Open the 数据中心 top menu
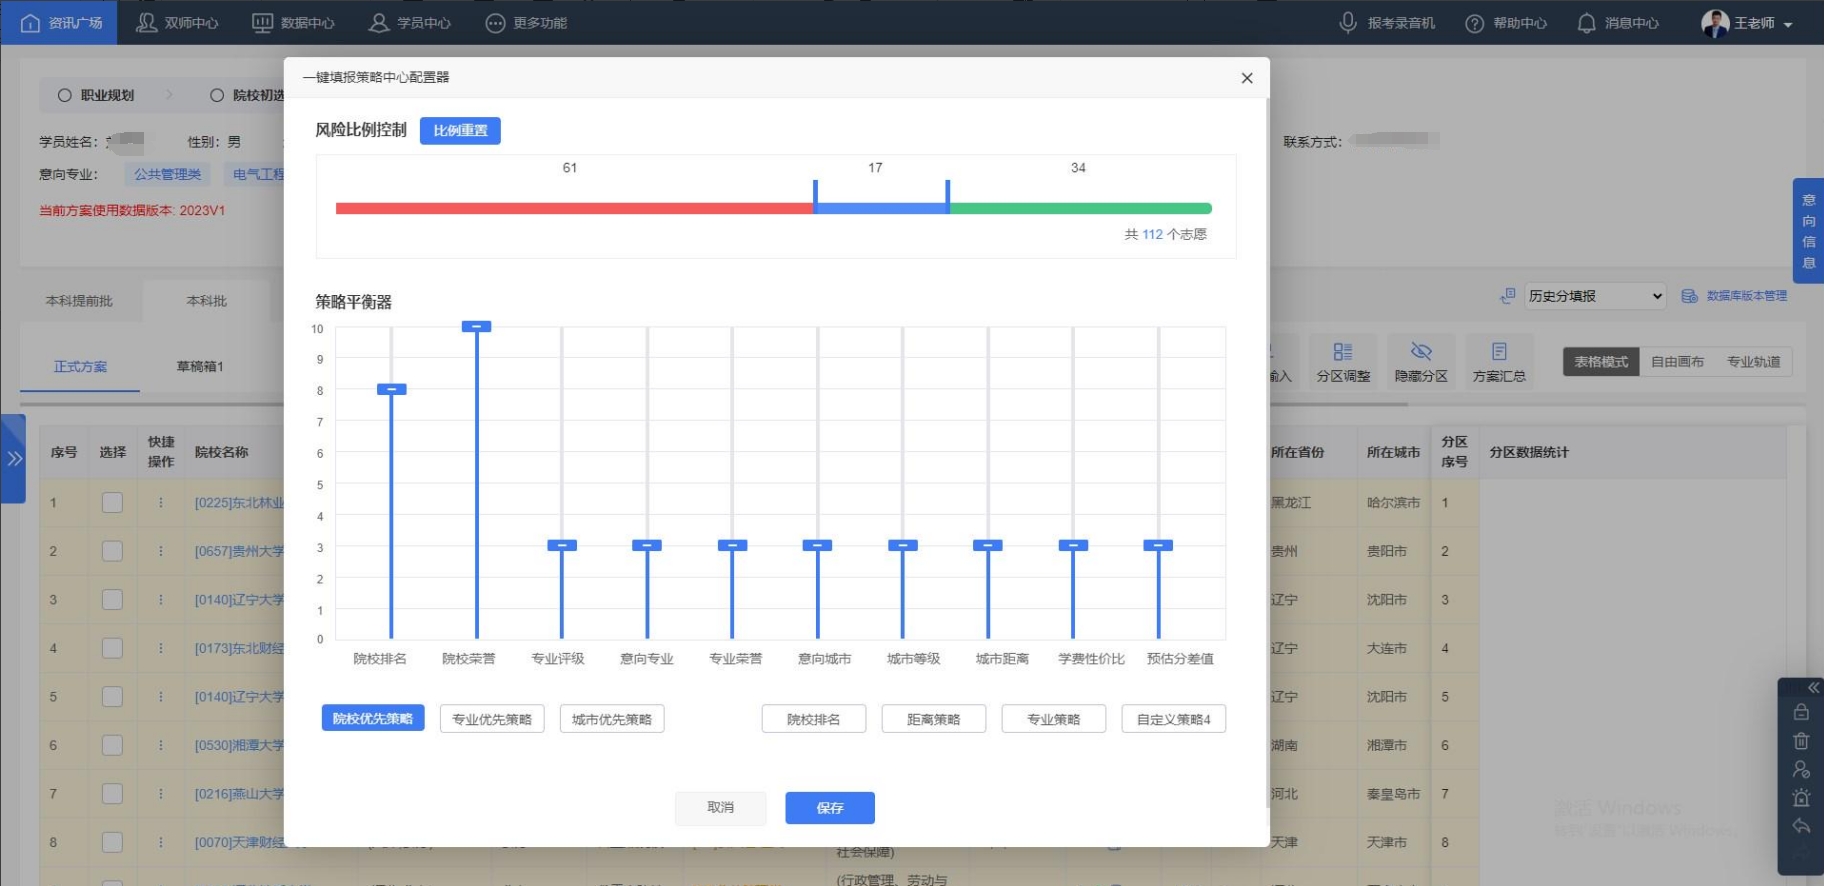This screenshot has width=1824, height=886. [x=293, y=23]
